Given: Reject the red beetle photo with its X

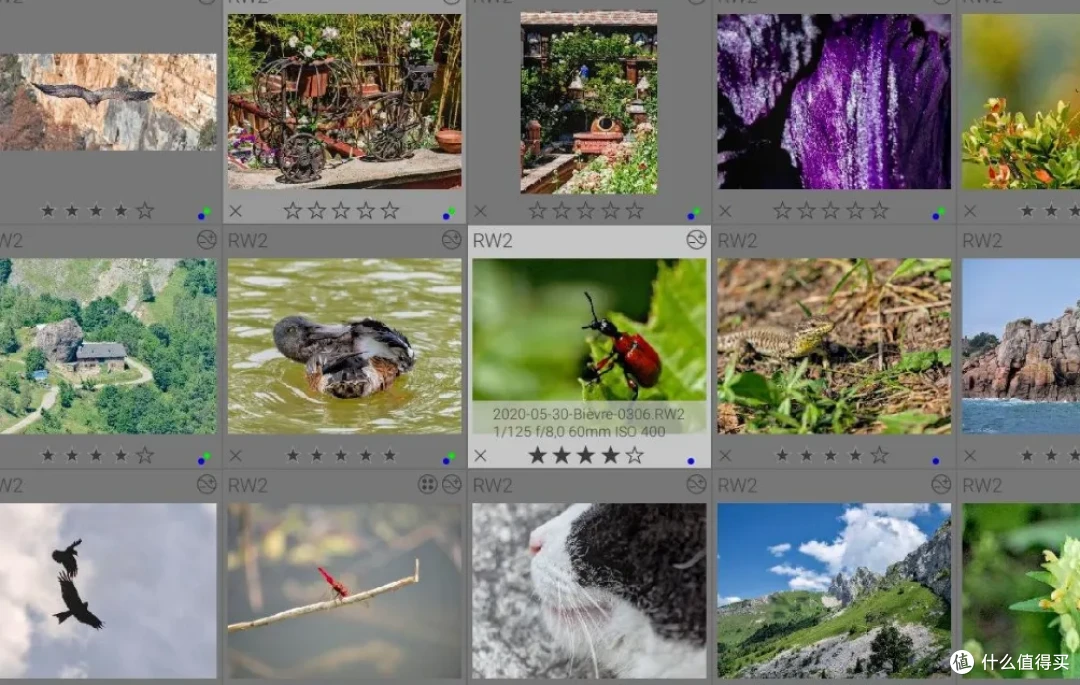Looking at the screenshot, I should pyautogui.click(x=480, y=456).
